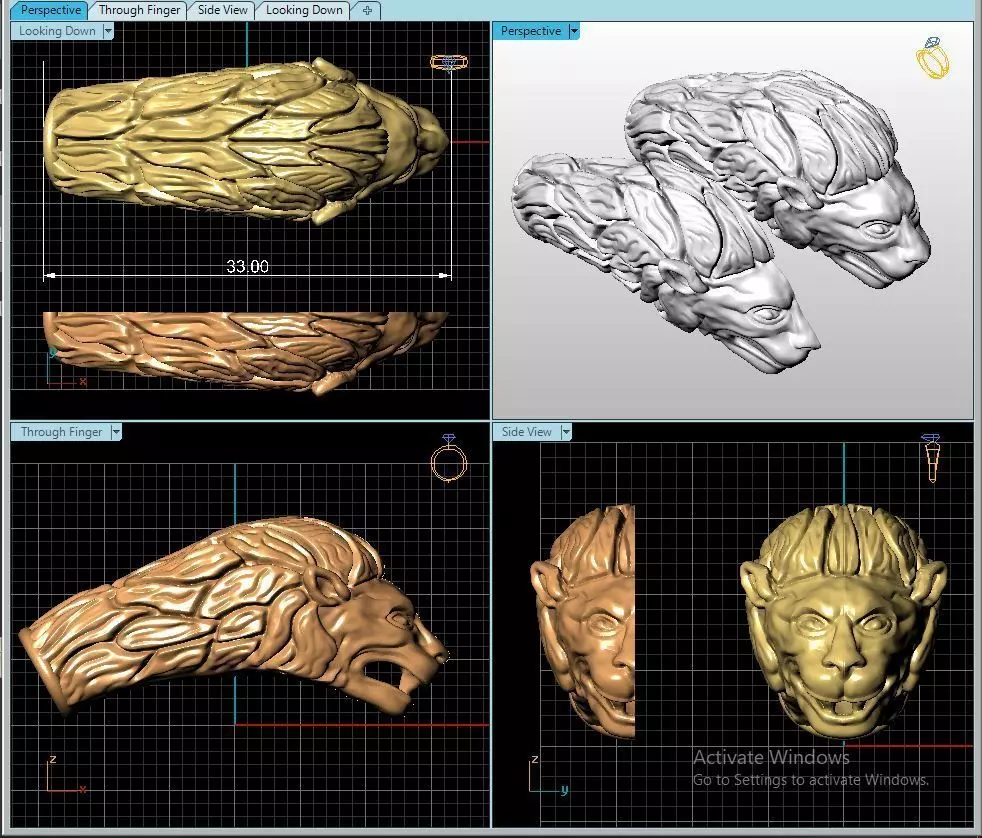Viewport: 982px width, 838px height.
Task: Click the ring front icon in Through Finger view
Action: tap(449, 459)
